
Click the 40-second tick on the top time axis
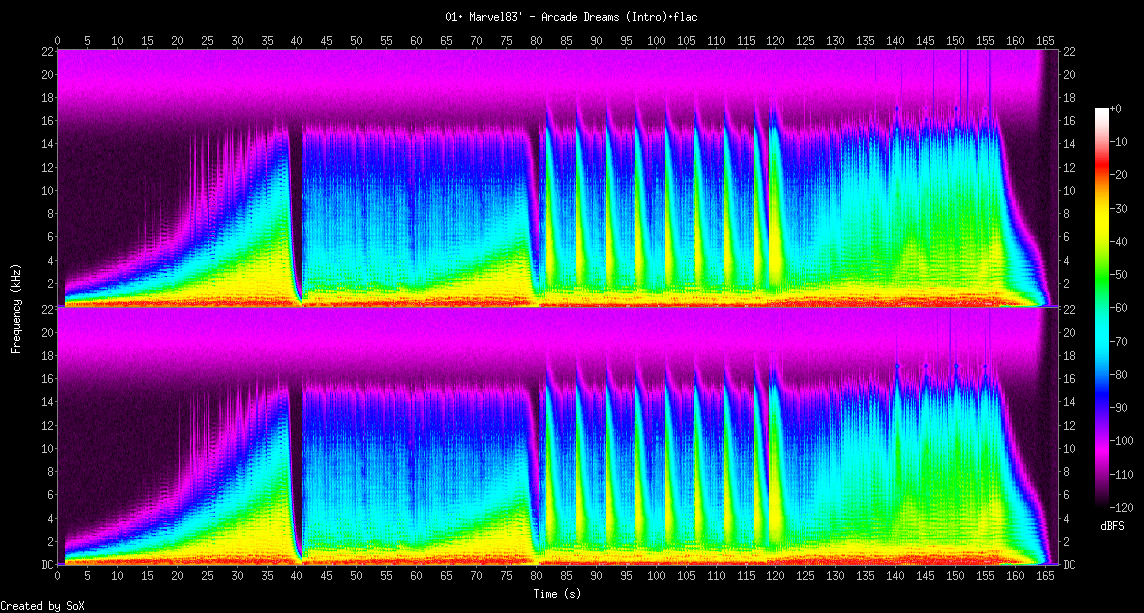(x=296, y=41)
